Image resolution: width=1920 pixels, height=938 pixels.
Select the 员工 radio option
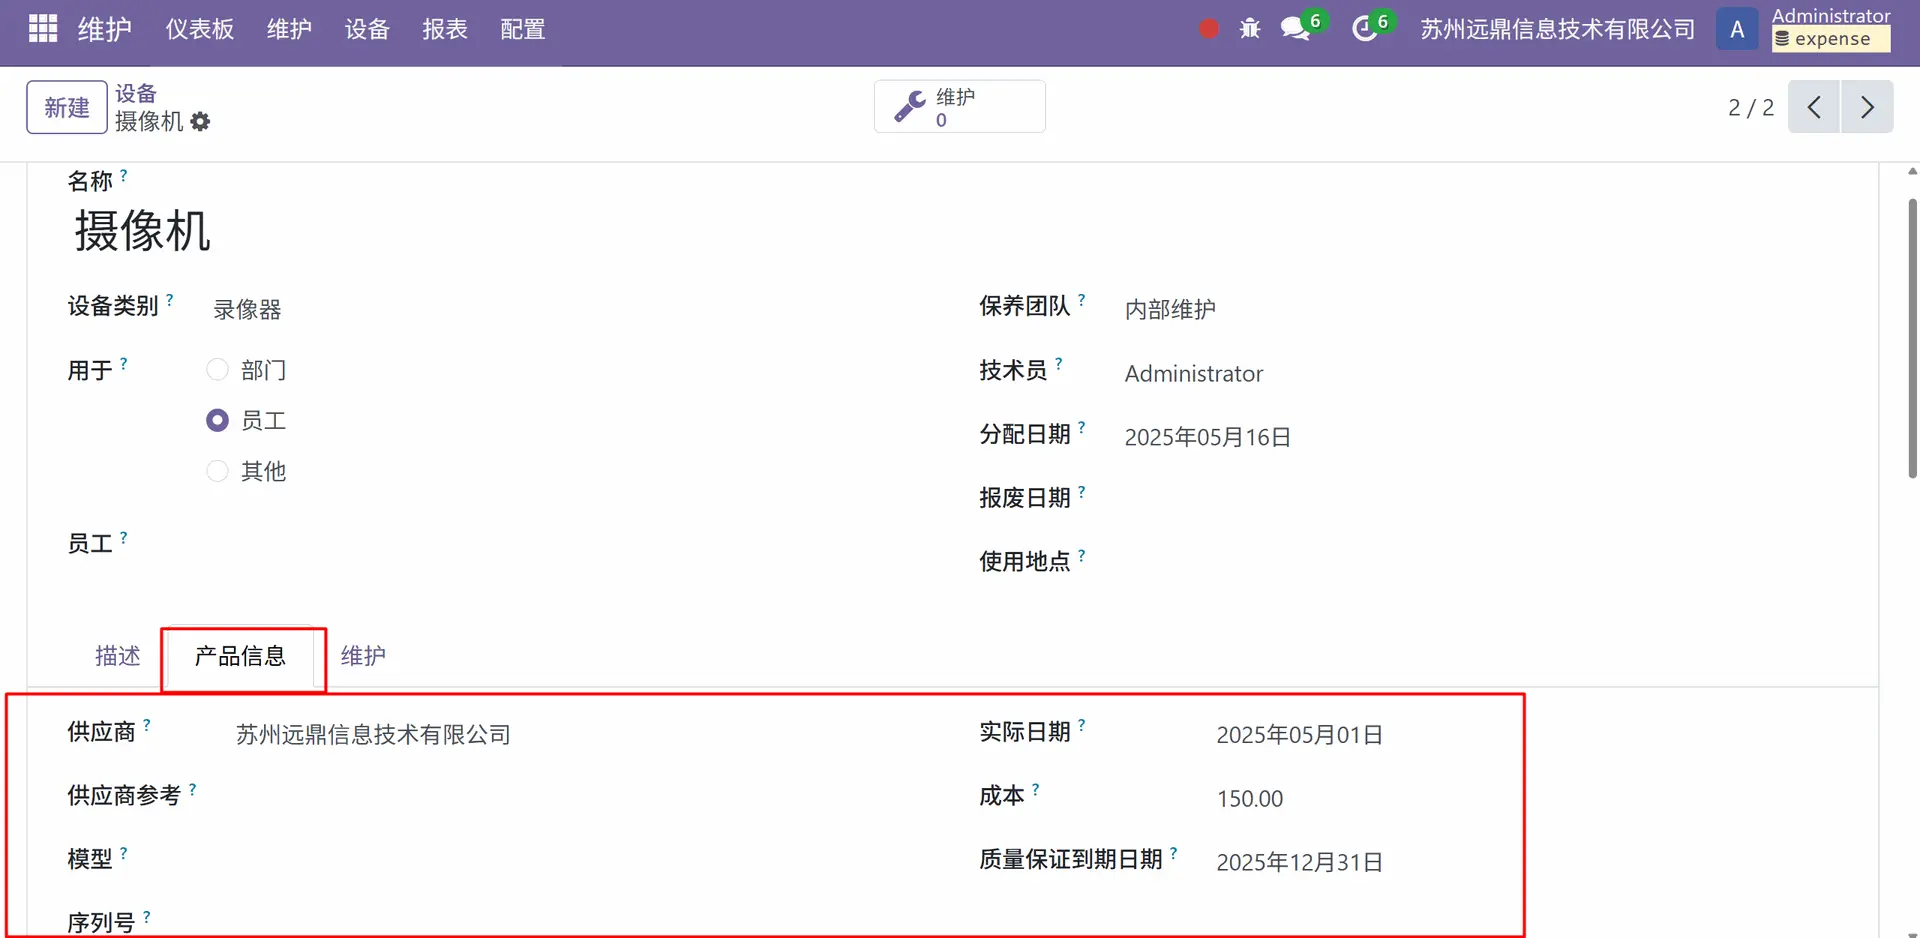217,420
